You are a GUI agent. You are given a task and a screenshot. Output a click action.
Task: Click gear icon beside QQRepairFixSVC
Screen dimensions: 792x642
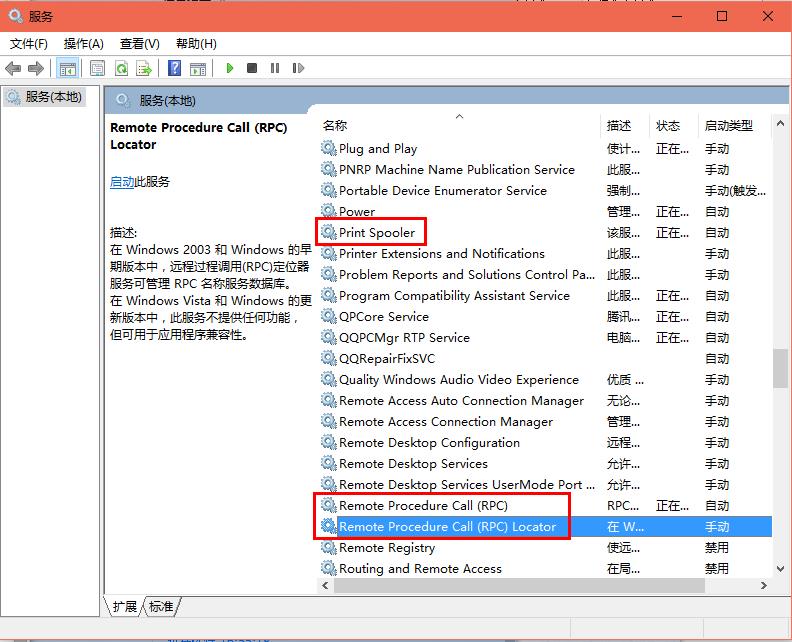point(328,358)
